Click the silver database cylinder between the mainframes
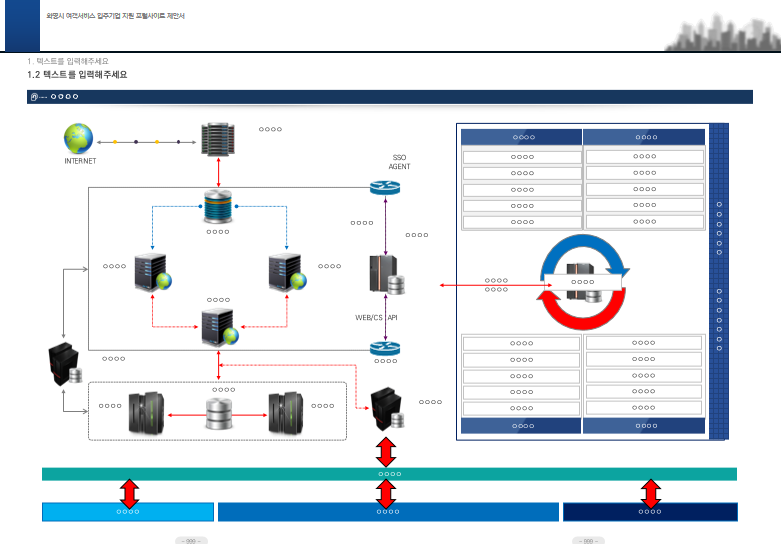The width and height of the screenshot is (781, 544). (219, 413)
